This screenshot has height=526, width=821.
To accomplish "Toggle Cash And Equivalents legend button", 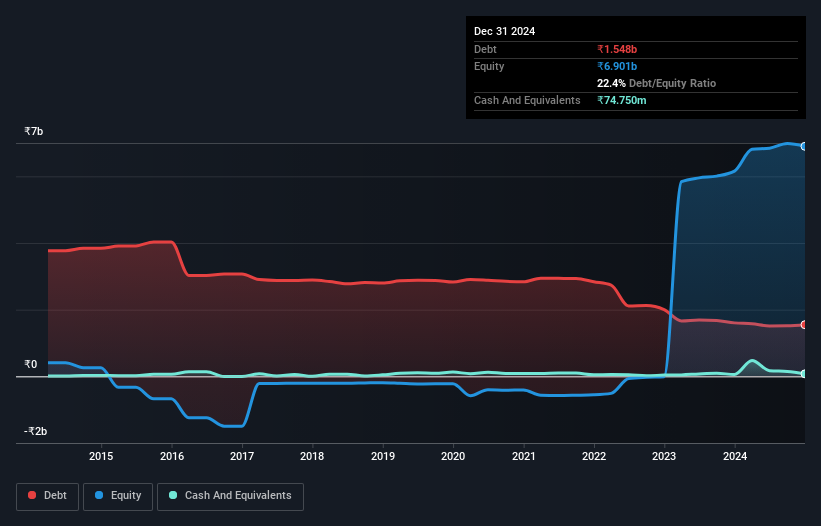I will coord(230,496).
